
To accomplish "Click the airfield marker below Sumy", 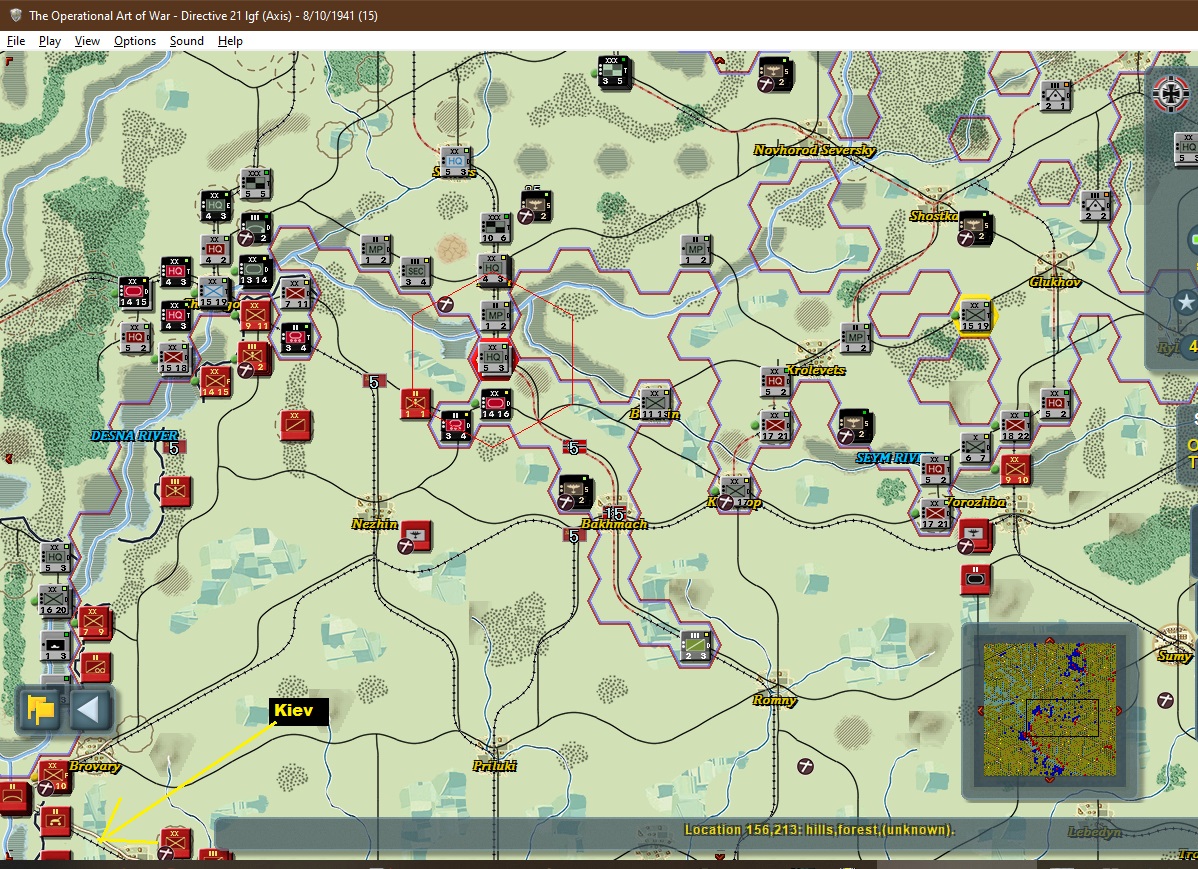I will click(x=1166, y=699).
